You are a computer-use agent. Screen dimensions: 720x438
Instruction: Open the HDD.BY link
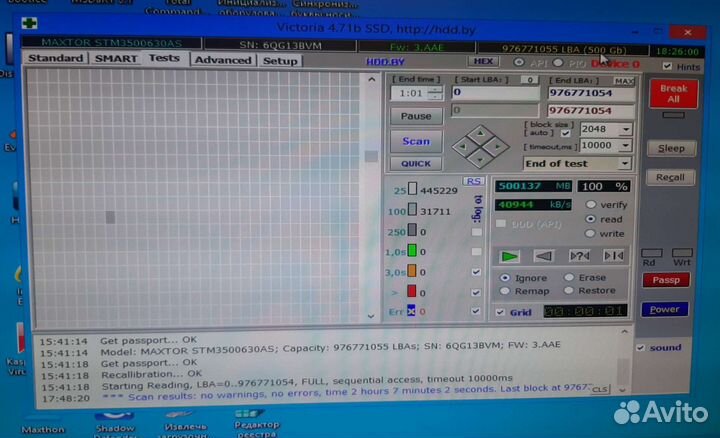coord(385,62)
